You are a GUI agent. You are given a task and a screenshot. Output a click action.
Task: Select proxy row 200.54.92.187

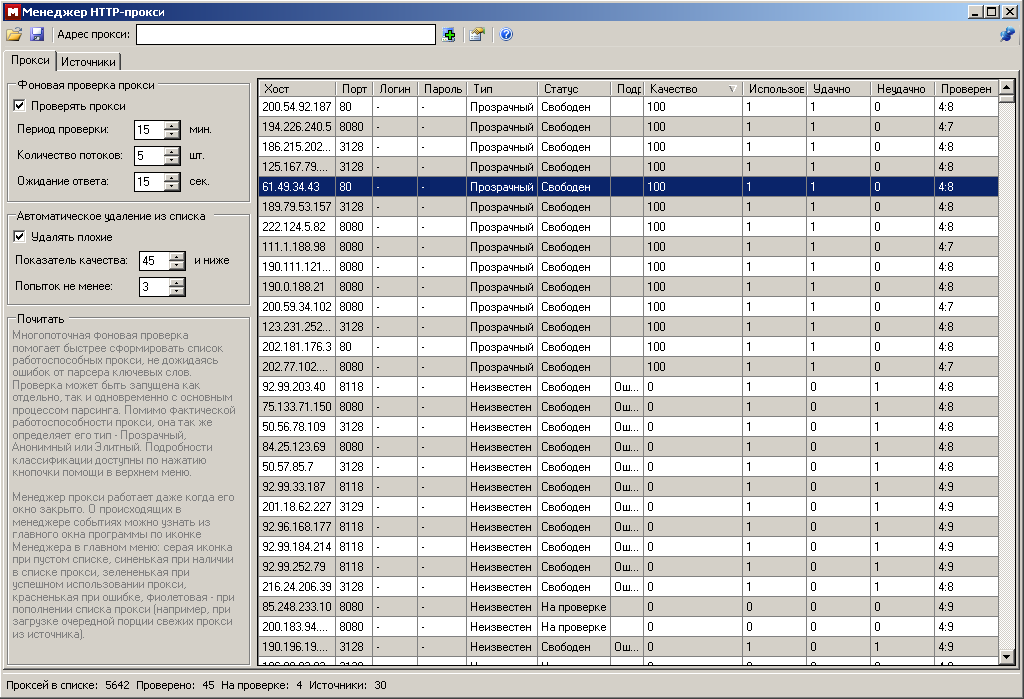click(296, 107)
